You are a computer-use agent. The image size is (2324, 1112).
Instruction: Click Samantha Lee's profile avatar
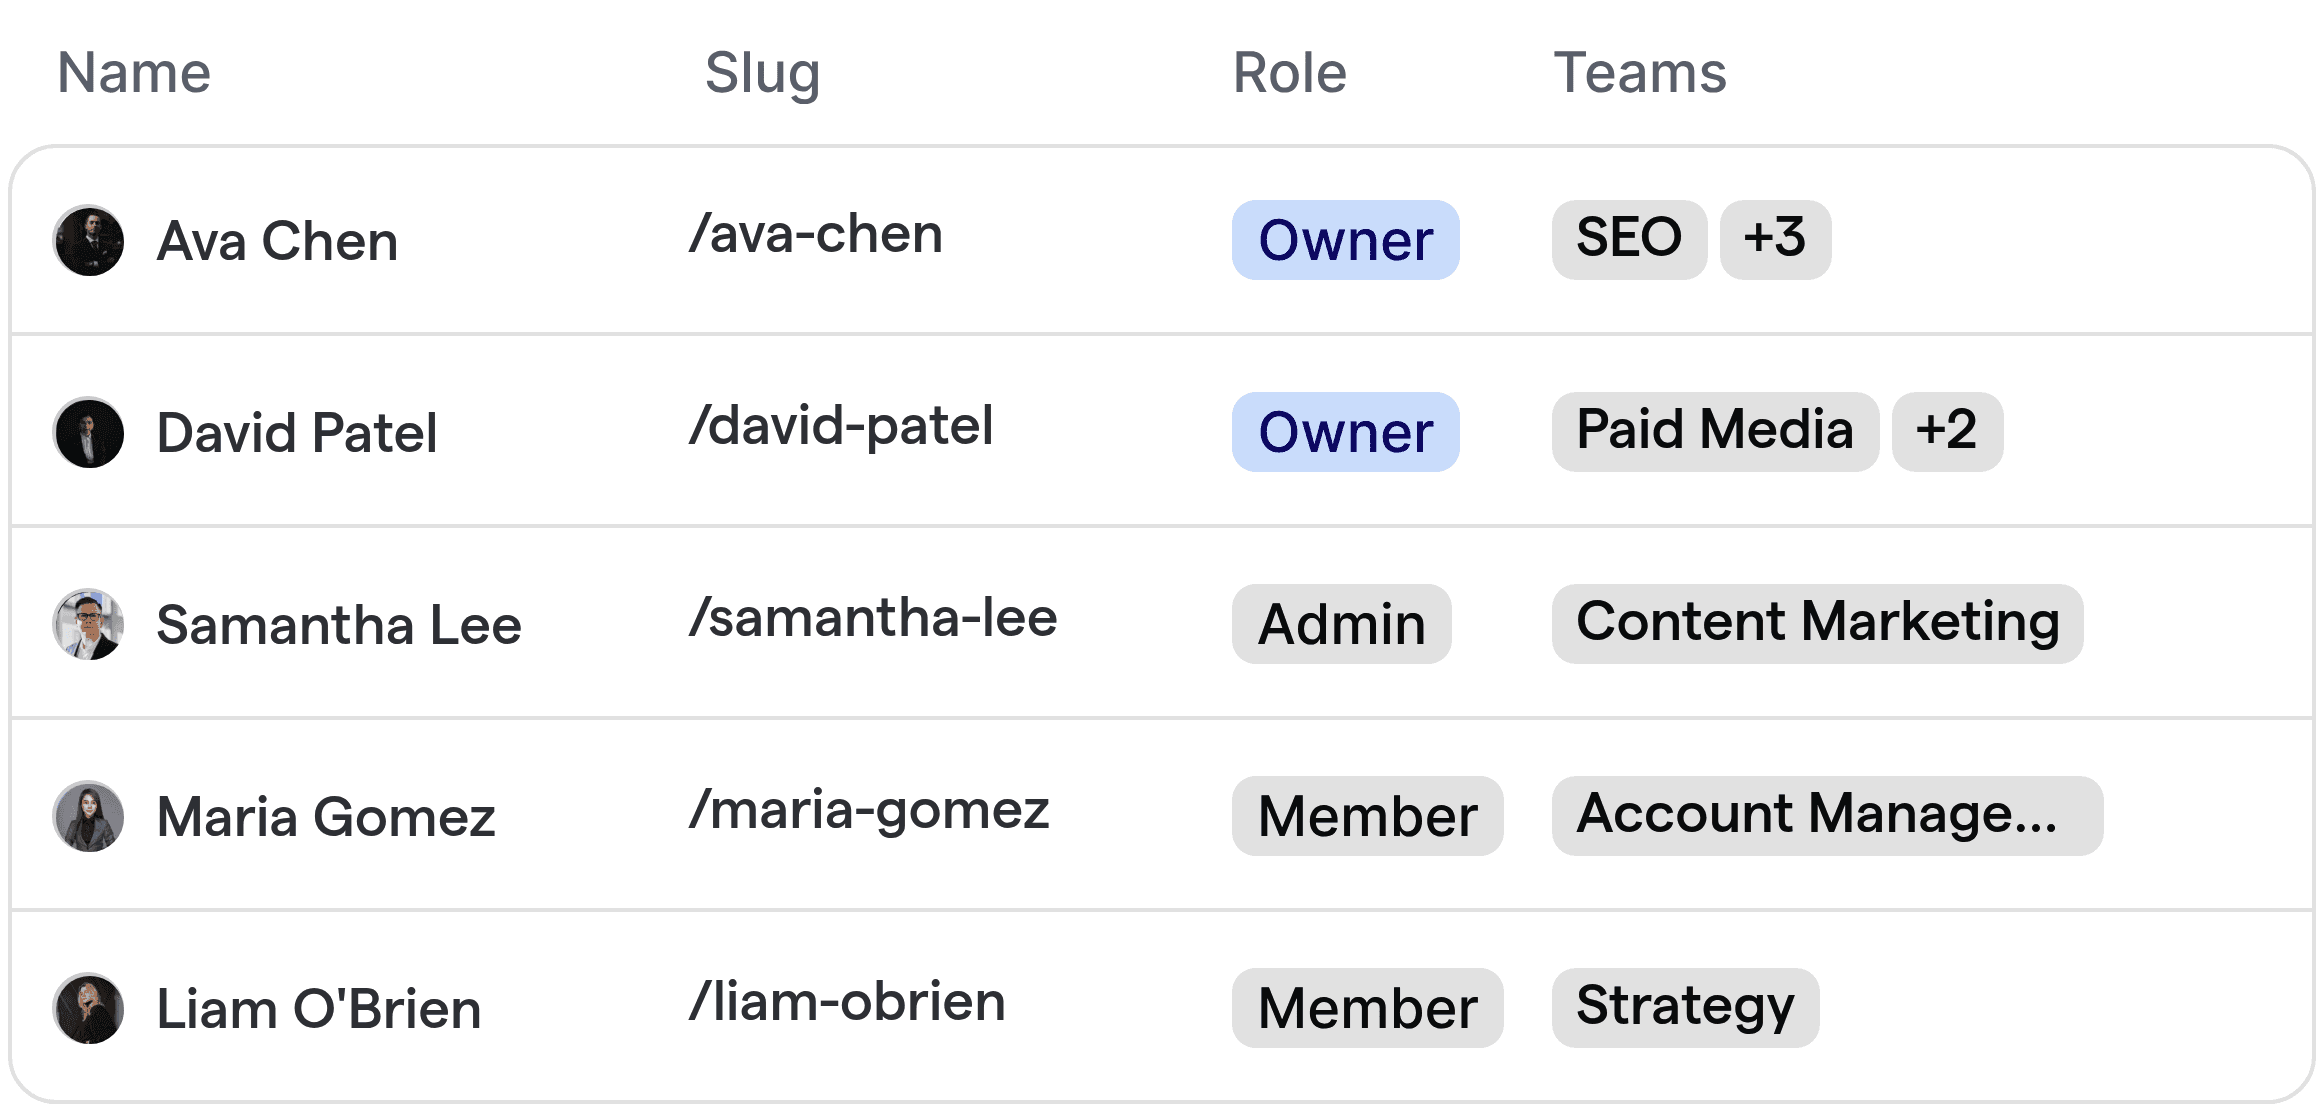pyautogui.click(x=88, y=624)
